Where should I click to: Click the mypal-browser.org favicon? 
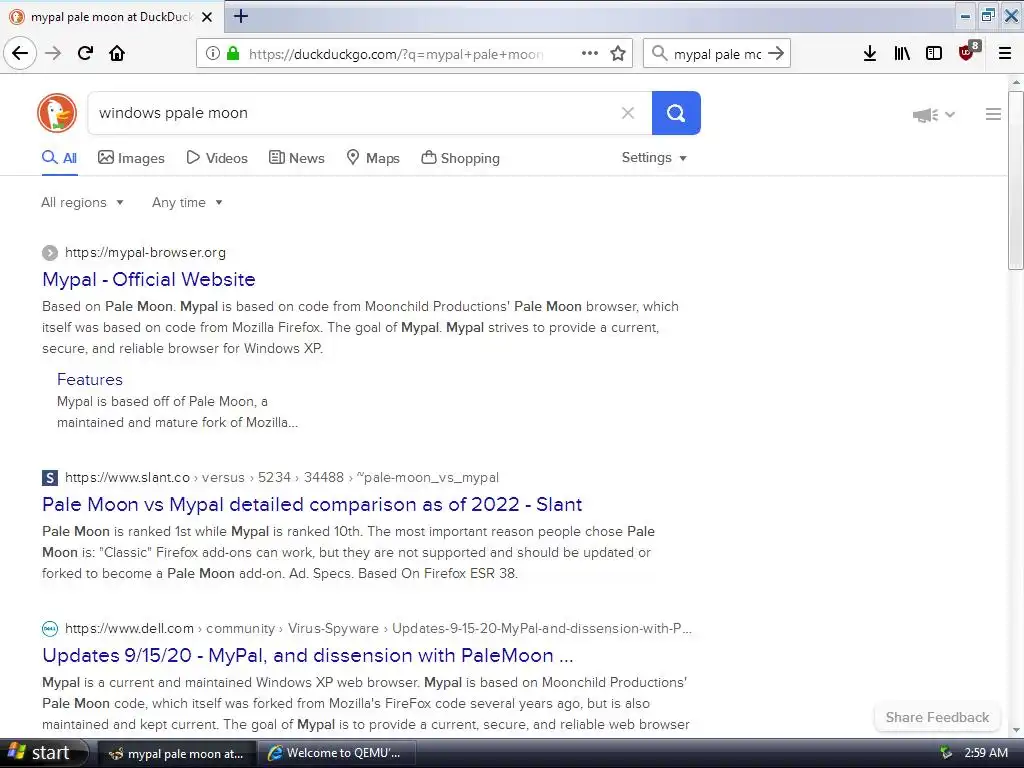click(50, 253)
